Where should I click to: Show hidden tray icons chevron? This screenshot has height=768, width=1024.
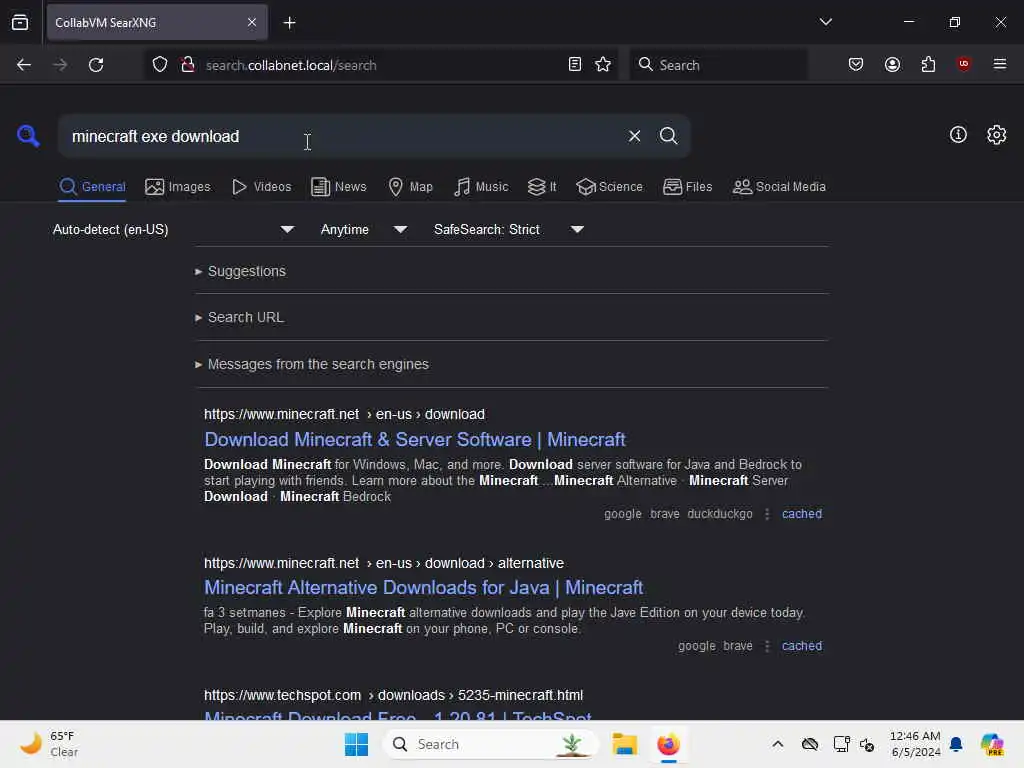point(777,744)
